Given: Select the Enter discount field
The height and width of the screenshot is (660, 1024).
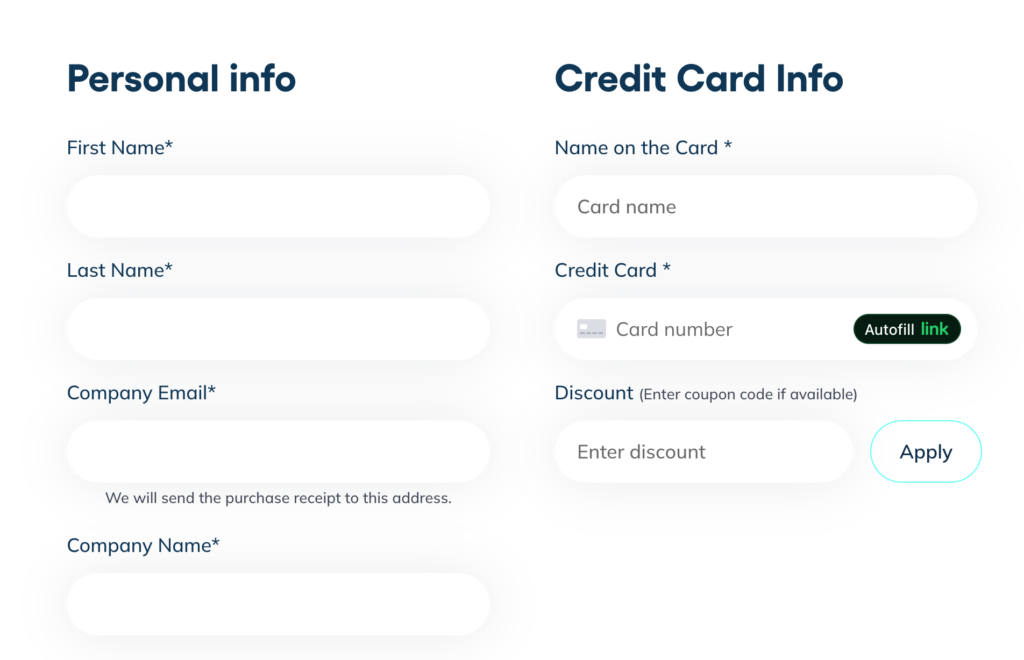Looking at the screenshot, I should click(703, 452).
